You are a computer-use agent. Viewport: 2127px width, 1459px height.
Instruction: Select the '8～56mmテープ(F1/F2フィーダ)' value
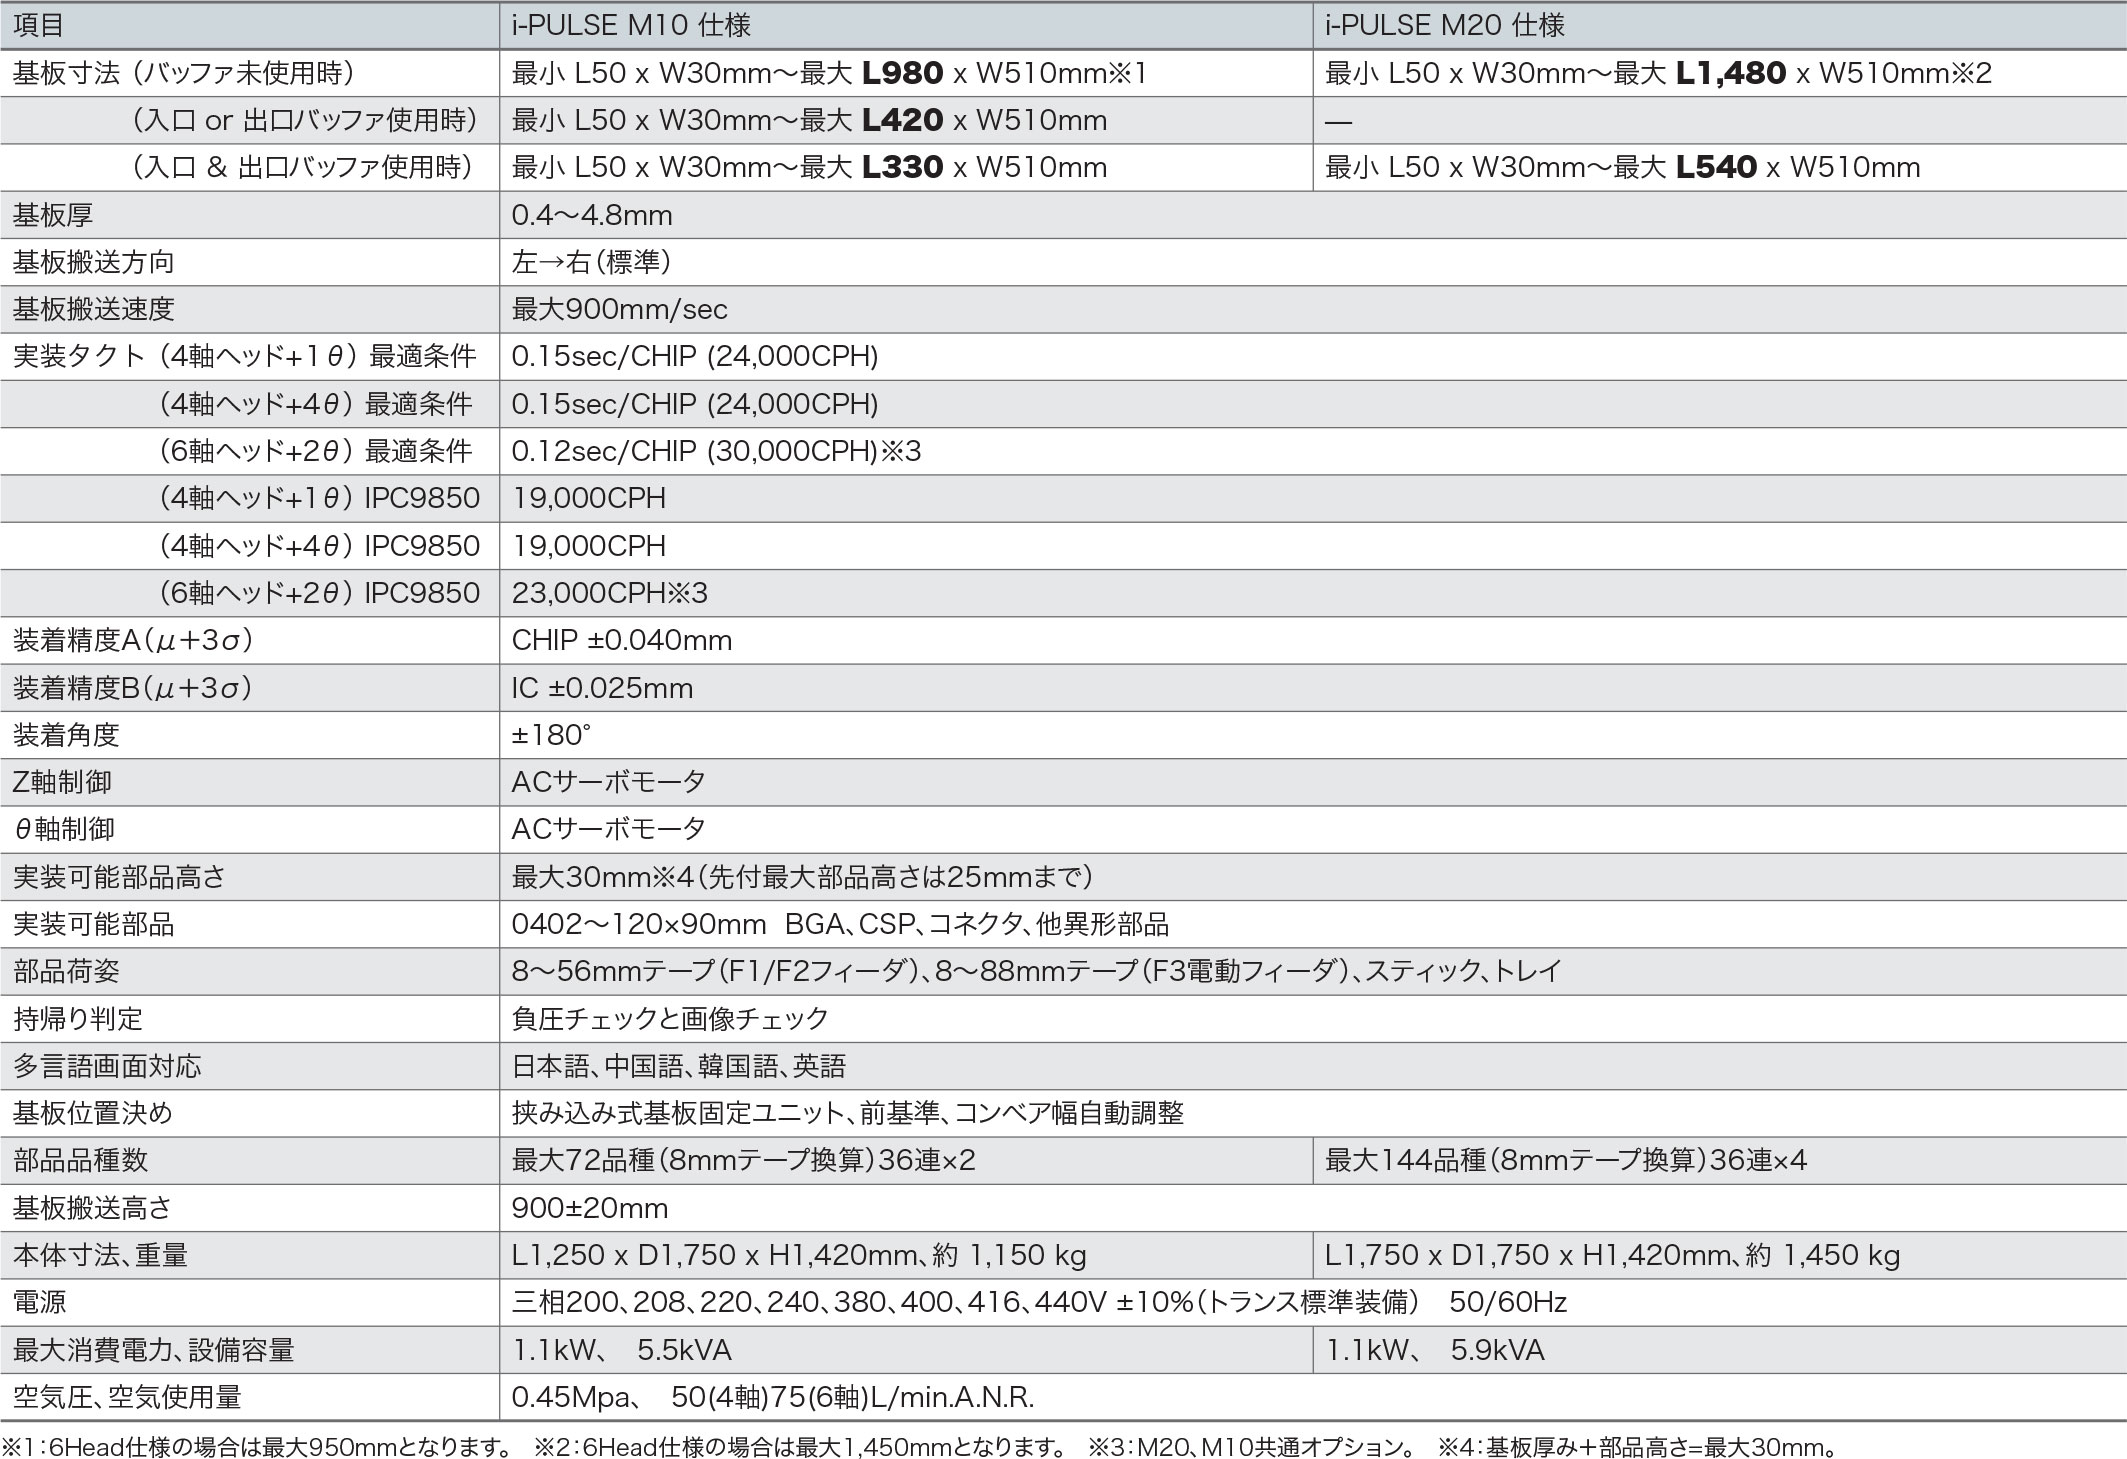point(1037,971)
